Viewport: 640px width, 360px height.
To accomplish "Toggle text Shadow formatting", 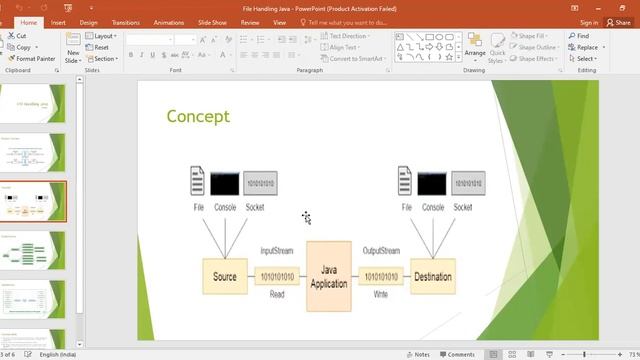I will [164, 55].
